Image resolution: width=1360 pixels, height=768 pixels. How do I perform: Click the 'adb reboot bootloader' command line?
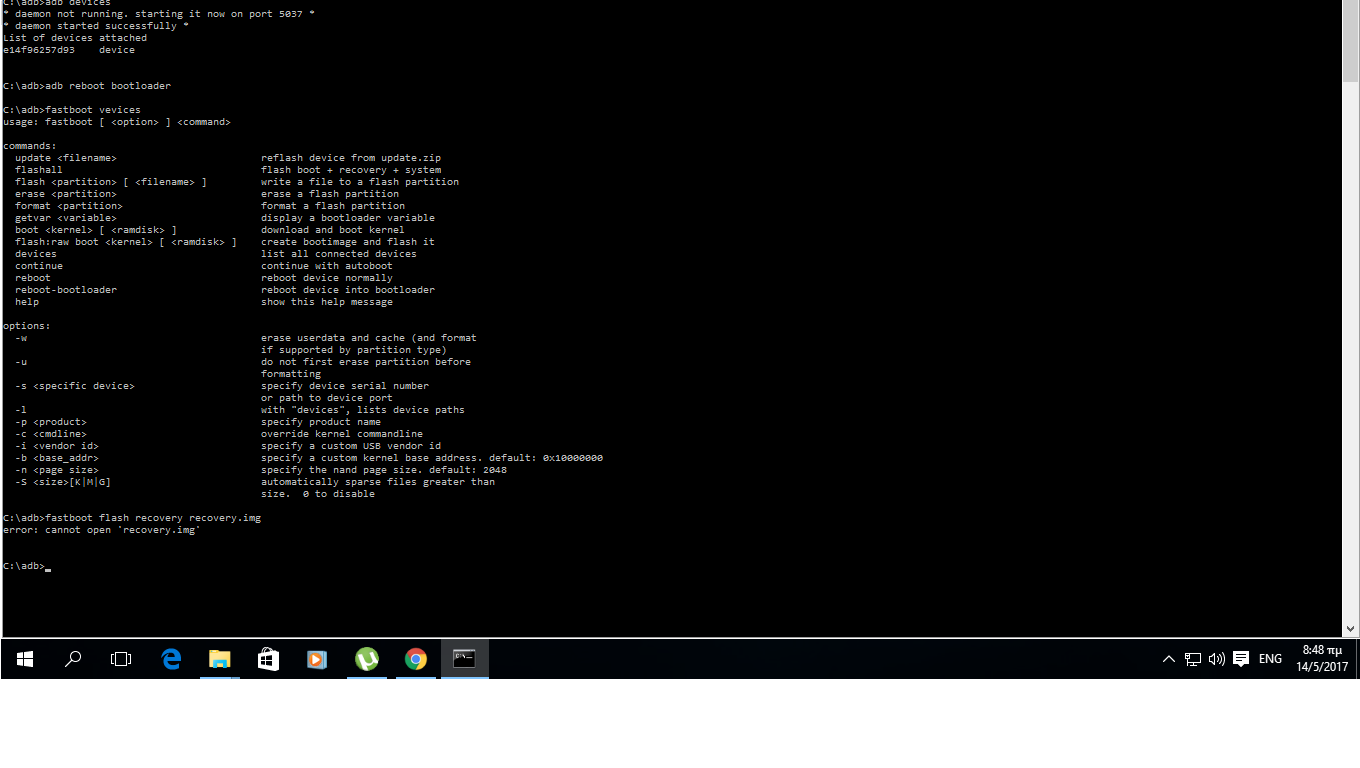point(87,86)
